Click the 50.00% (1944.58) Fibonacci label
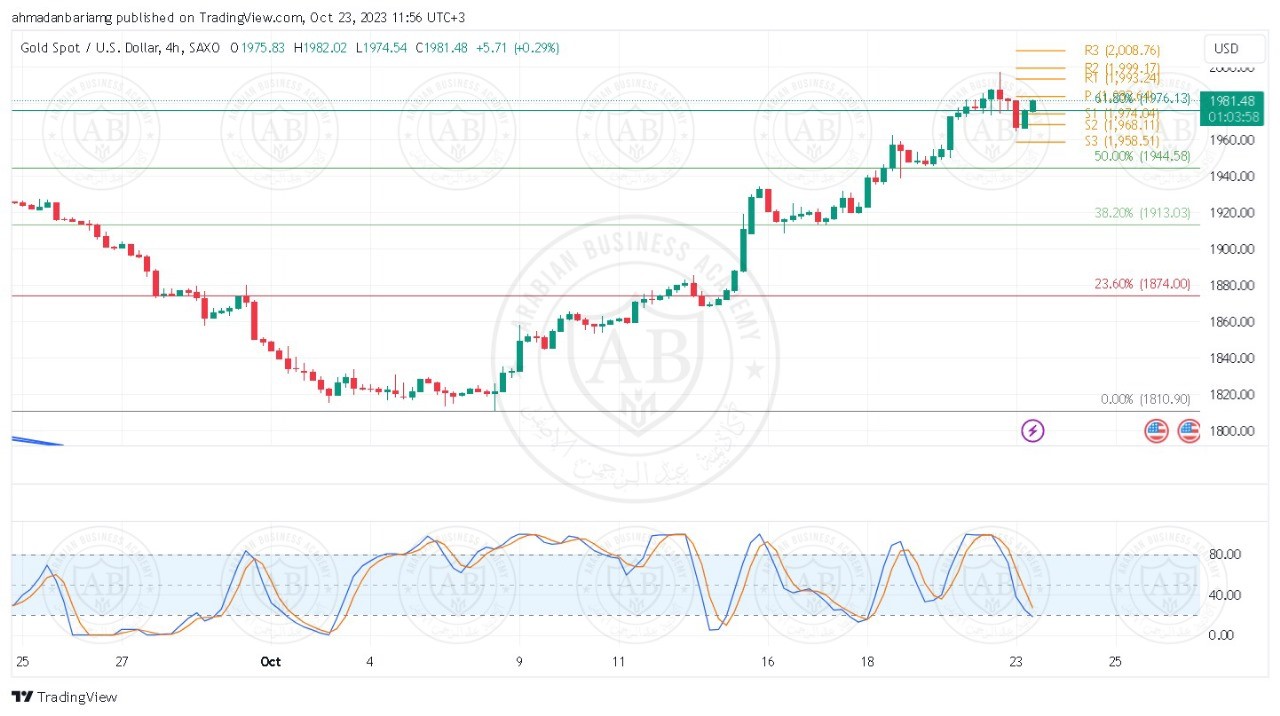Screen dimensions: 1280x716 1142,156
